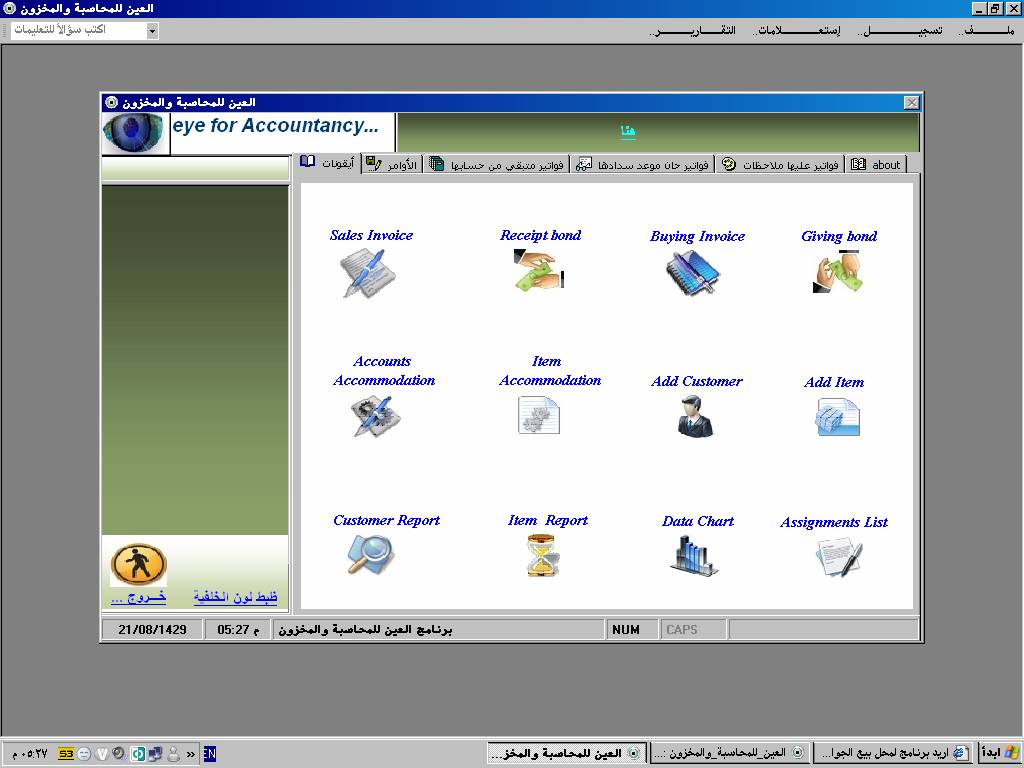Open the Buying Invoice notebook icon
The image size is (1024, 768).
(x=692, y=273)
